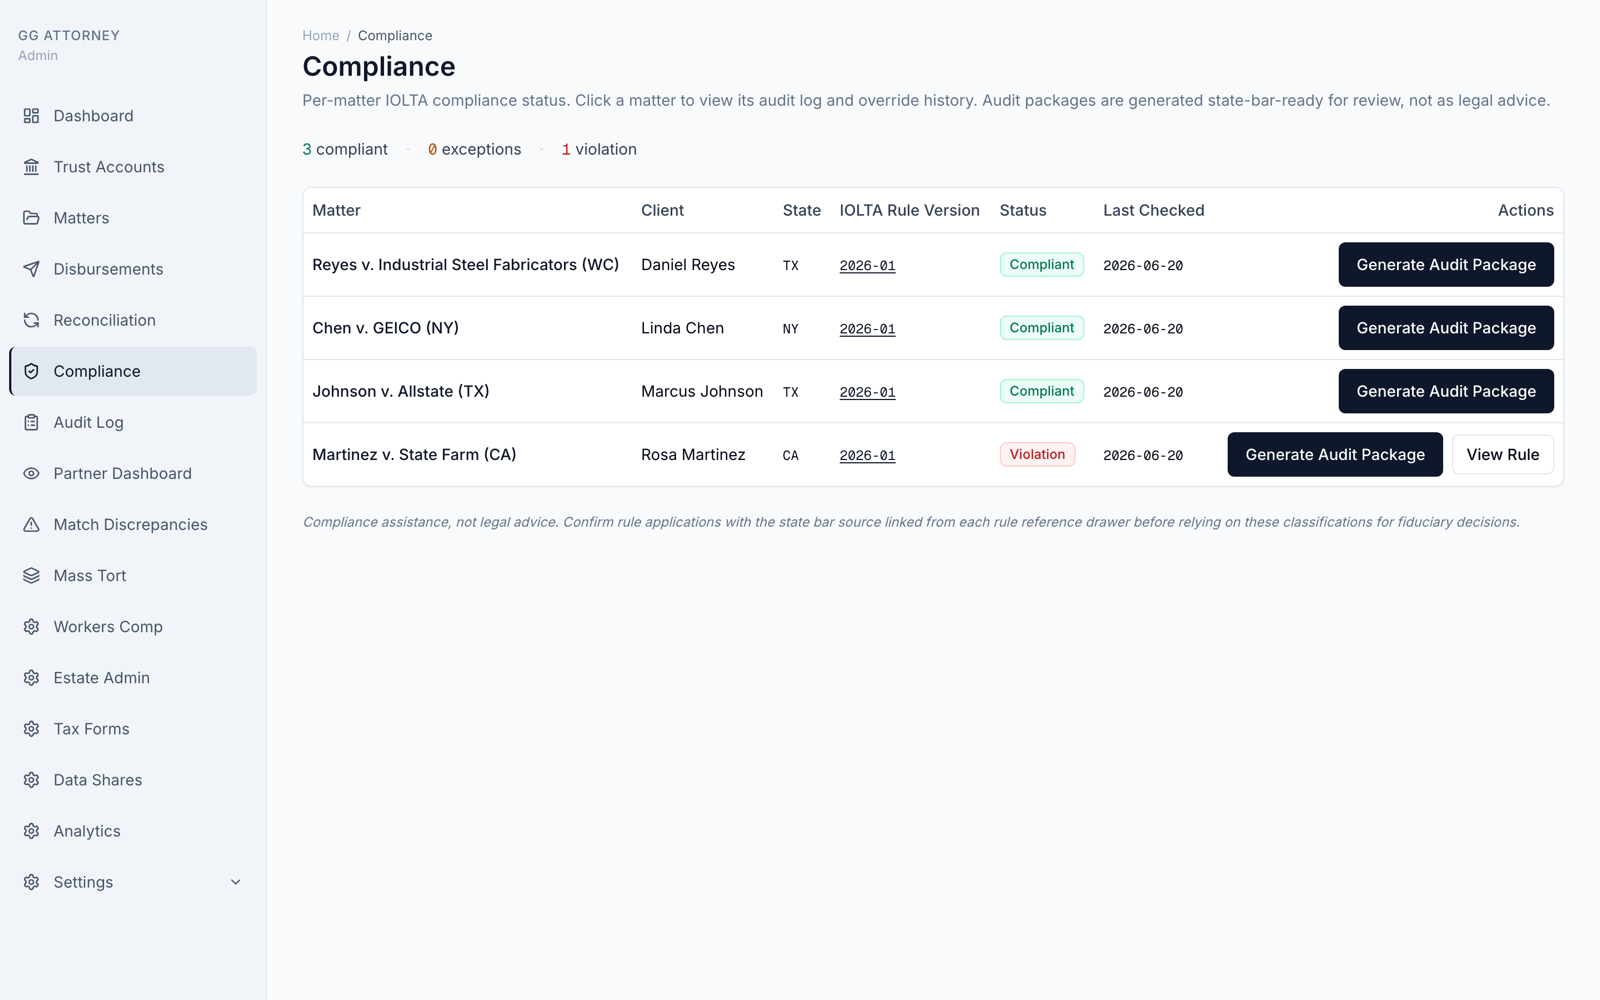Open rule version 2026-01 in Martinez row
Viewport: 1600px width, 1000px height.
click(867, 455)
